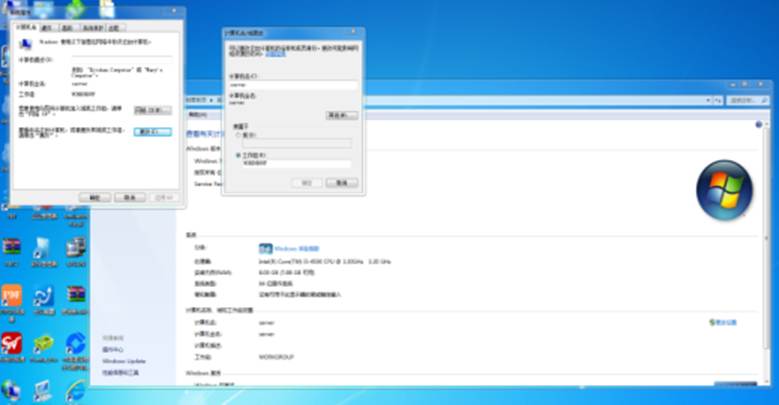Click the Computer name text field
Screen dimensions: 779x405
click(292, 85)
